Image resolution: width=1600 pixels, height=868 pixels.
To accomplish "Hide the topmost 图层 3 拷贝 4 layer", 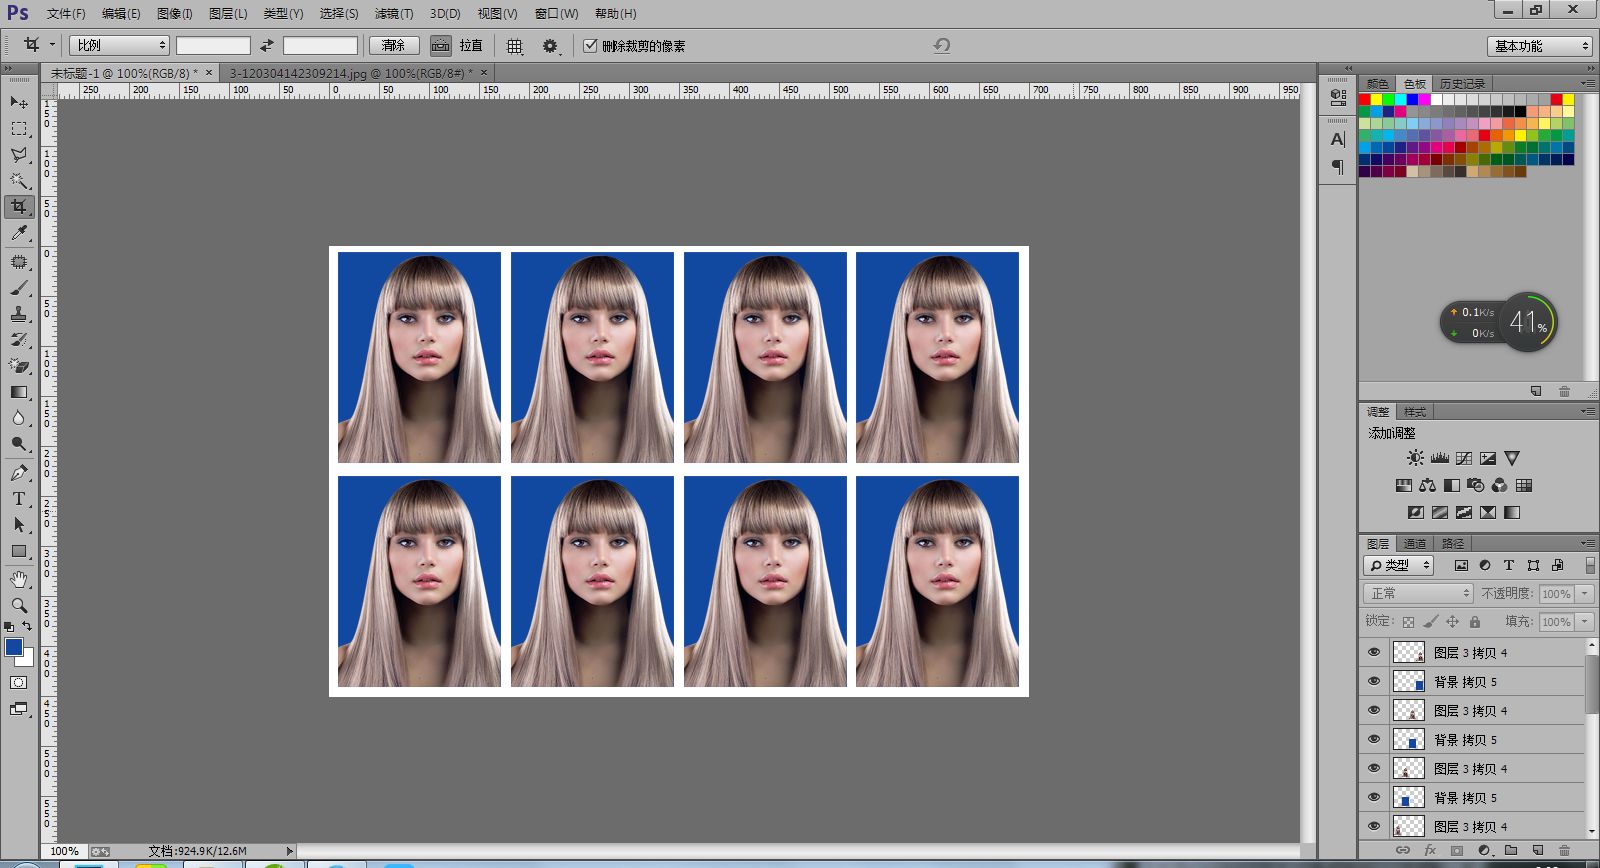I will 1374,652.
